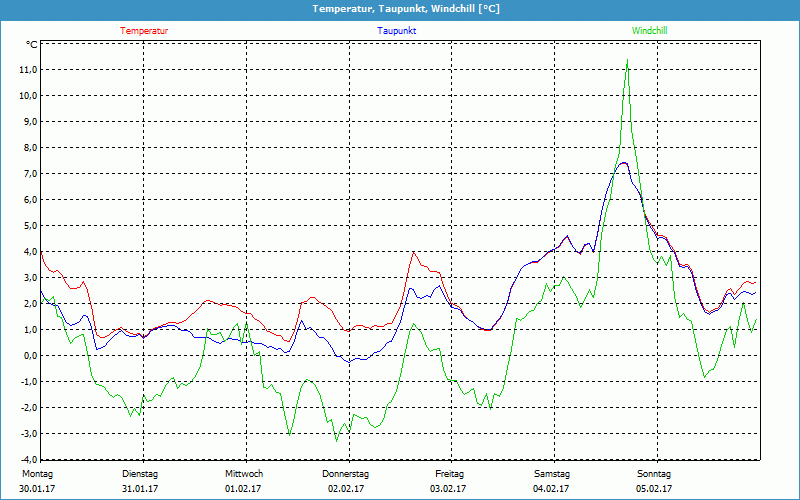
Task: Click the 30.01.17 date label
Action: (x=37, y=488)
